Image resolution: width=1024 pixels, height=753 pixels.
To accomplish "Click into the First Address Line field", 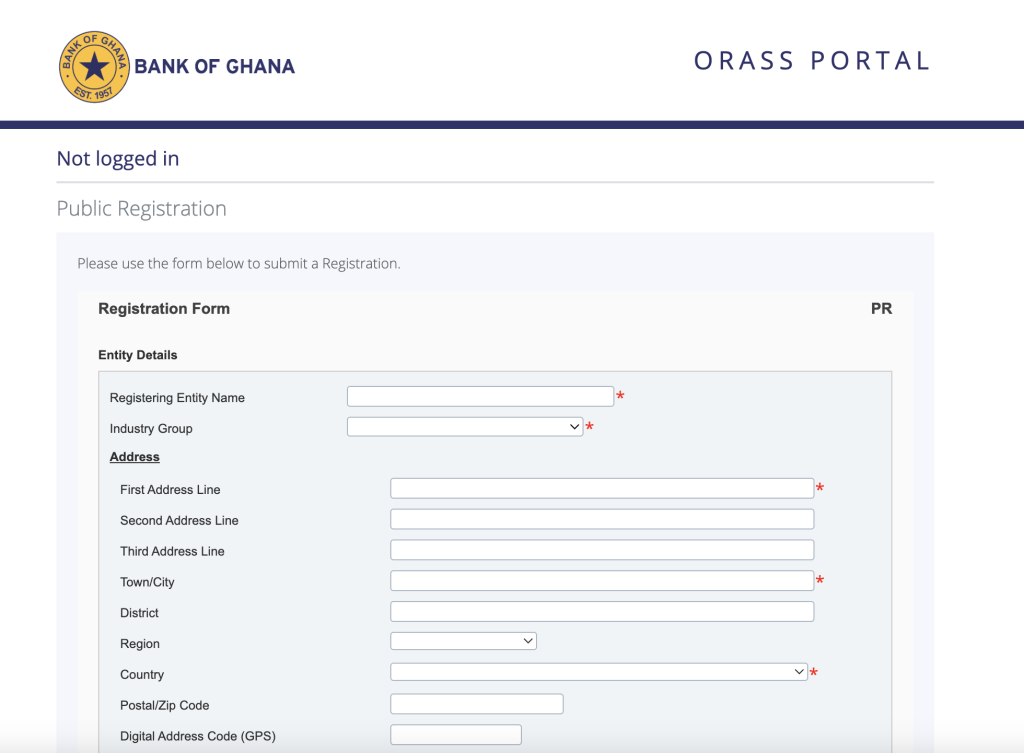I will [x=602, y=489].
